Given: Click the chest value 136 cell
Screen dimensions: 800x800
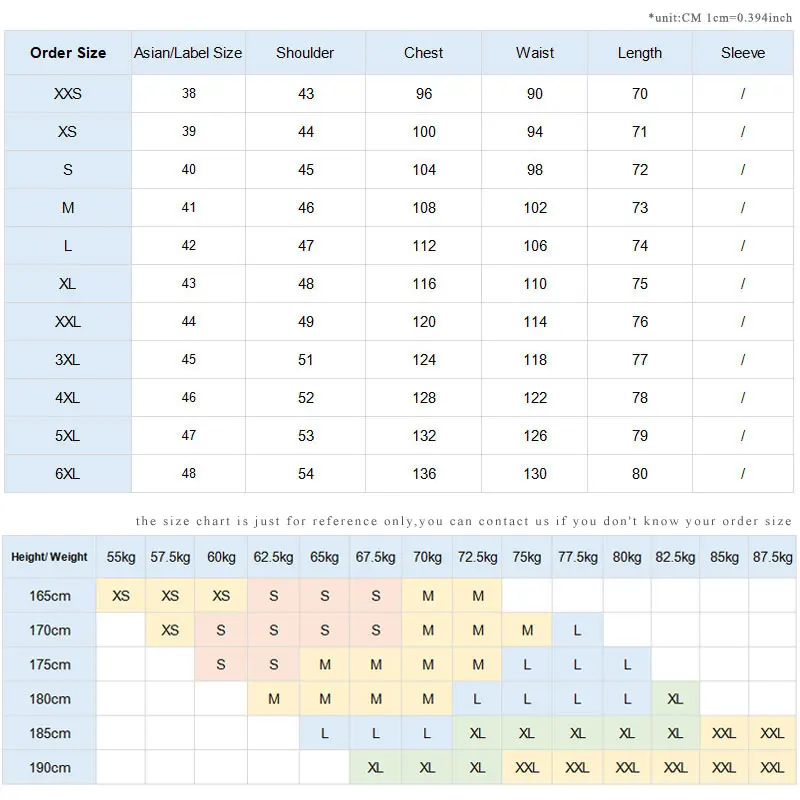Looking at the screenshot, I should 424,474.
